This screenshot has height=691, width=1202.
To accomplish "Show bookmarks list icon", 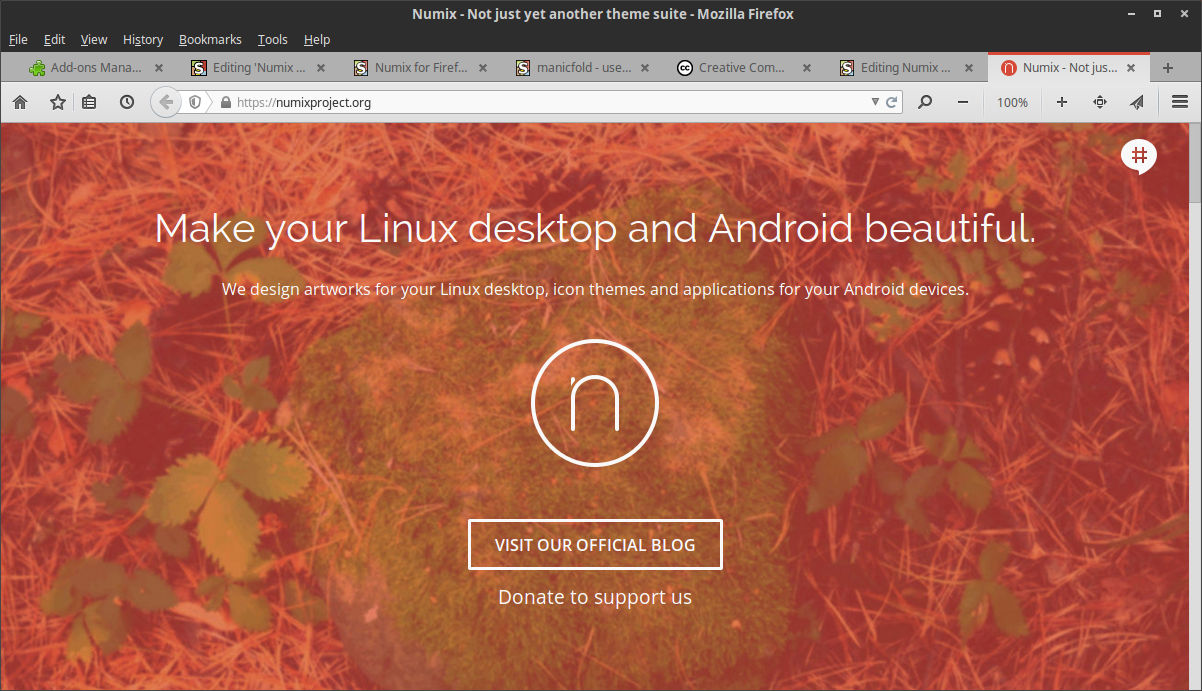I will click(x=90, y=102).
